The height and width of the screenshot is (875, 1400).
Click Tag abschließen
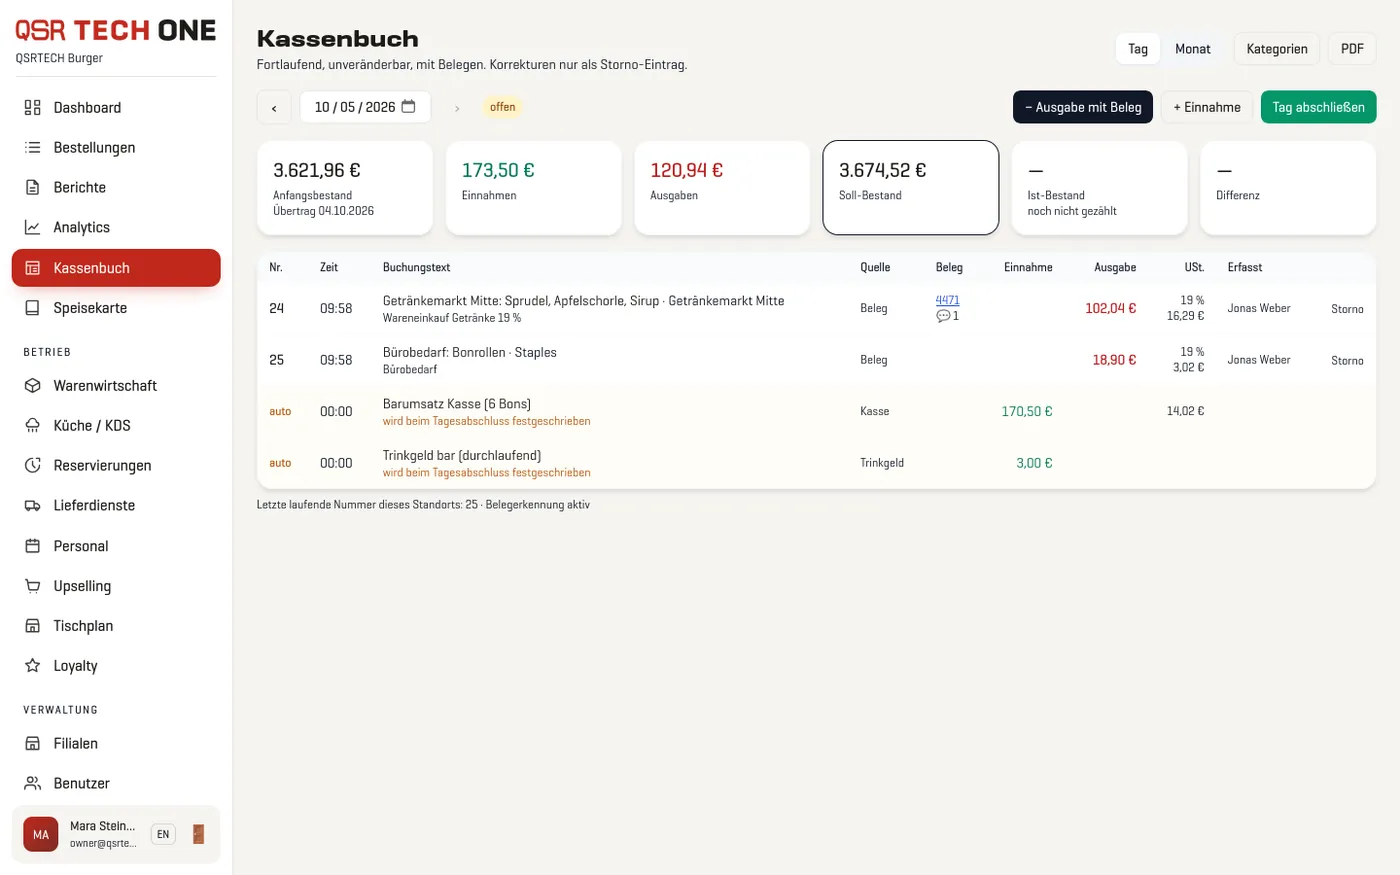click(1319, 107)
